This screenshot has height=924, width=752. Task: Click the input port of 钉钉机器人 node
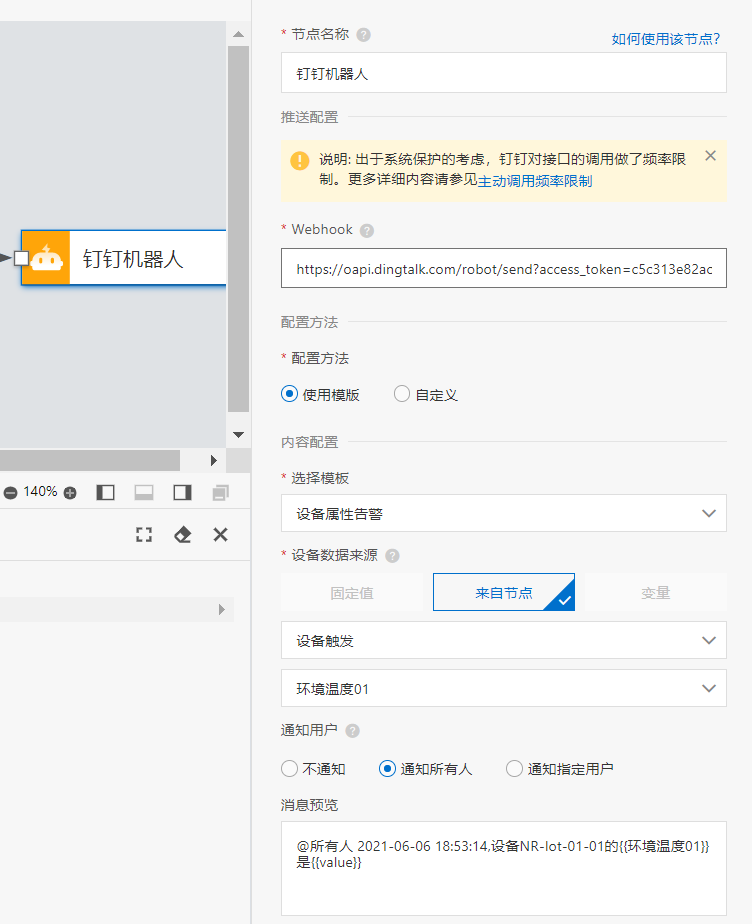21,258
